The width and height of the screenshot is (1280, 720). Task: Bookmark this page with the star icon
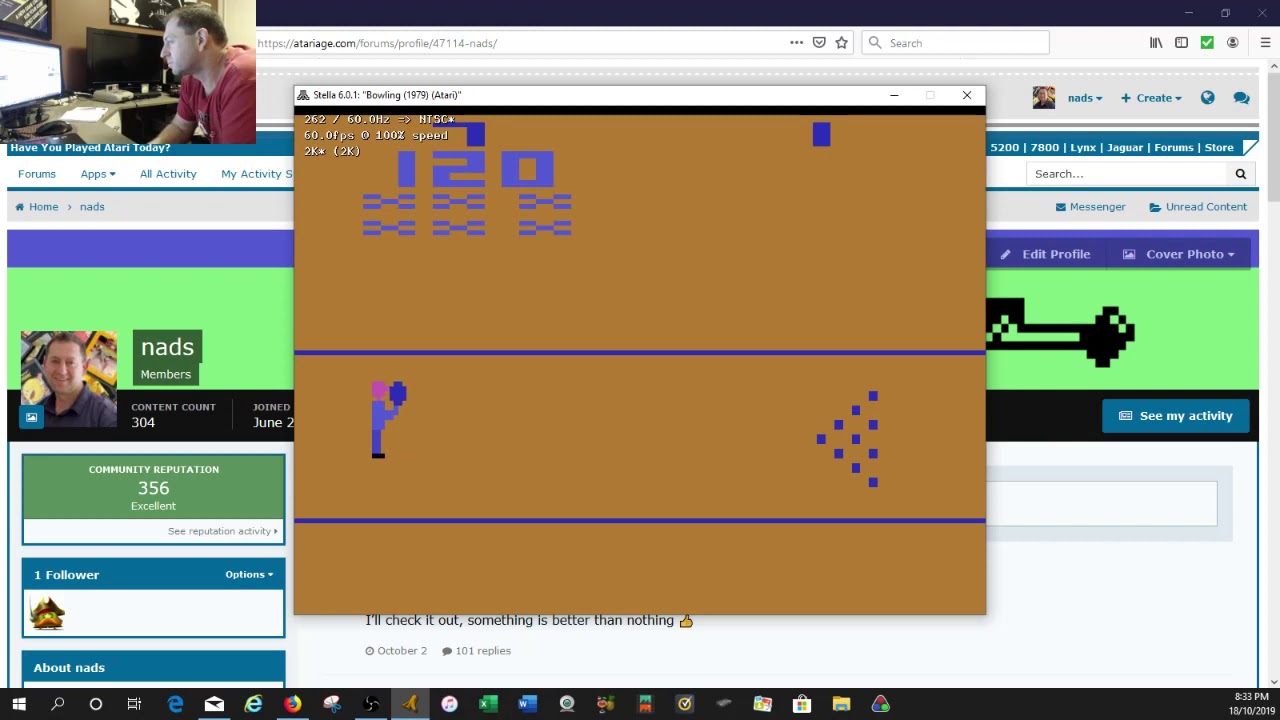(842, 43)
